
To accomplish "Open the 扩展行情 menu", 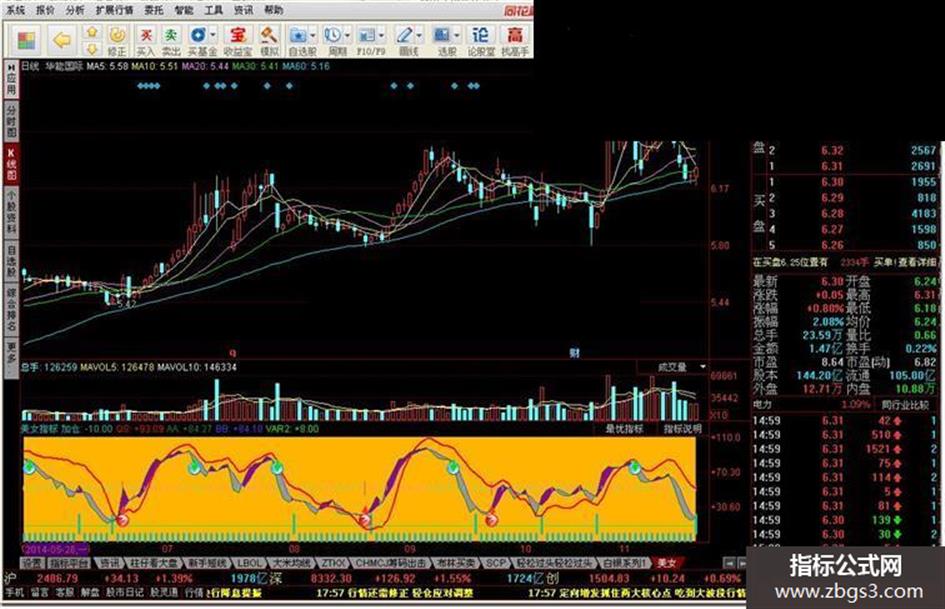I will coord(115,10).
